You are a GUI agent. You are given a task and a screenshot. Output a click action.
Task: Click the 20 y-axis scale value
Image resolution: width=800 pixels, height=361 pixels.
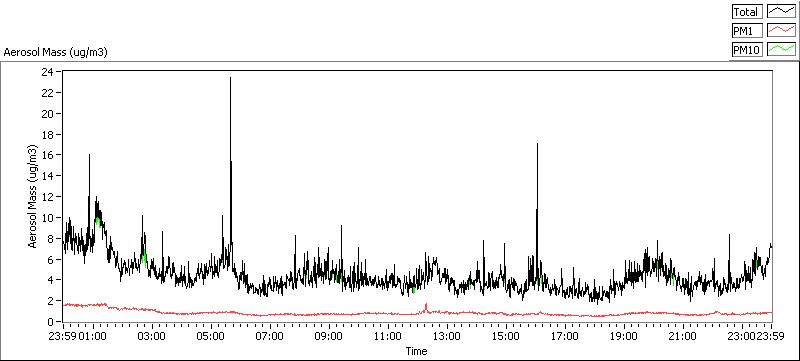tap(48, 114)
